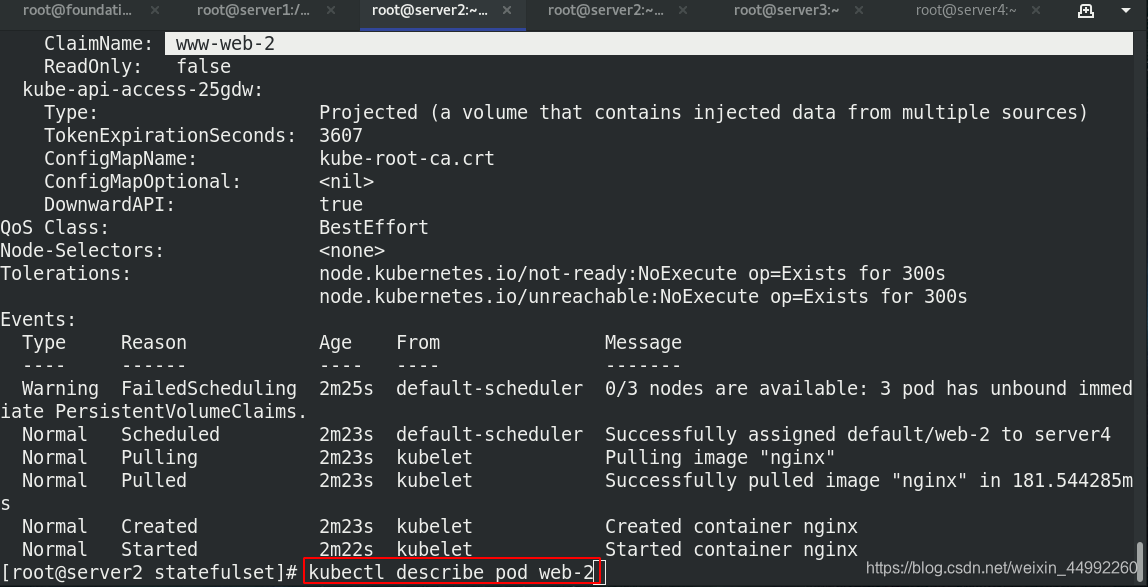The height and width of the screenshot is (587, 1148).
Task: Close the inactive second root@server2 tab
Action: point(683,10)
